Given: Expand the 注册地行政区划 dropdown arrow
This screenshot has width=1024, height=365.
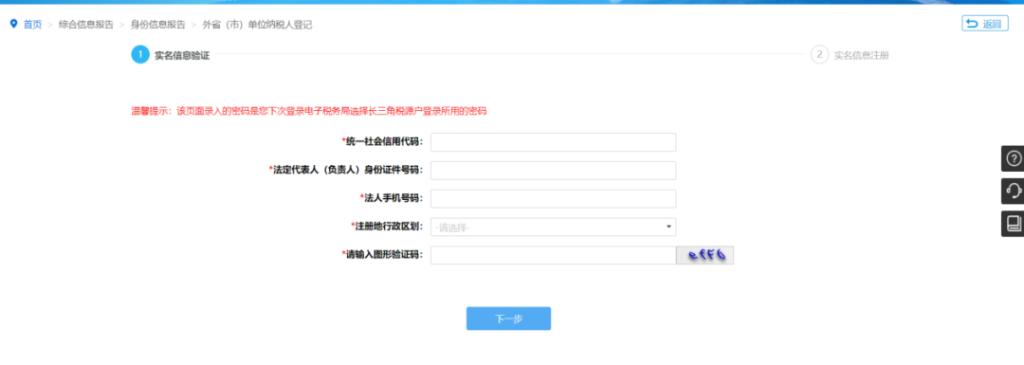Looking at the screenshot, I should [x=668, y=227].
